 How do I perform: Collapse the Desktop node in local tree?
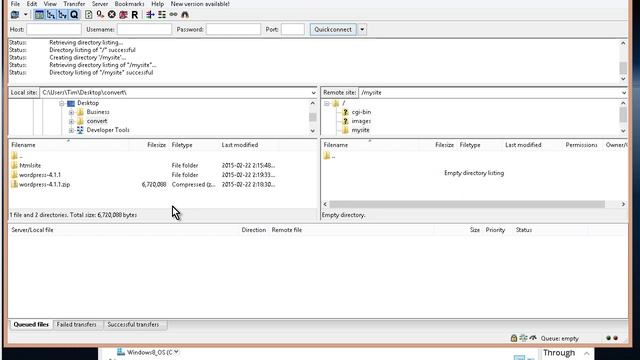point(62,103)
